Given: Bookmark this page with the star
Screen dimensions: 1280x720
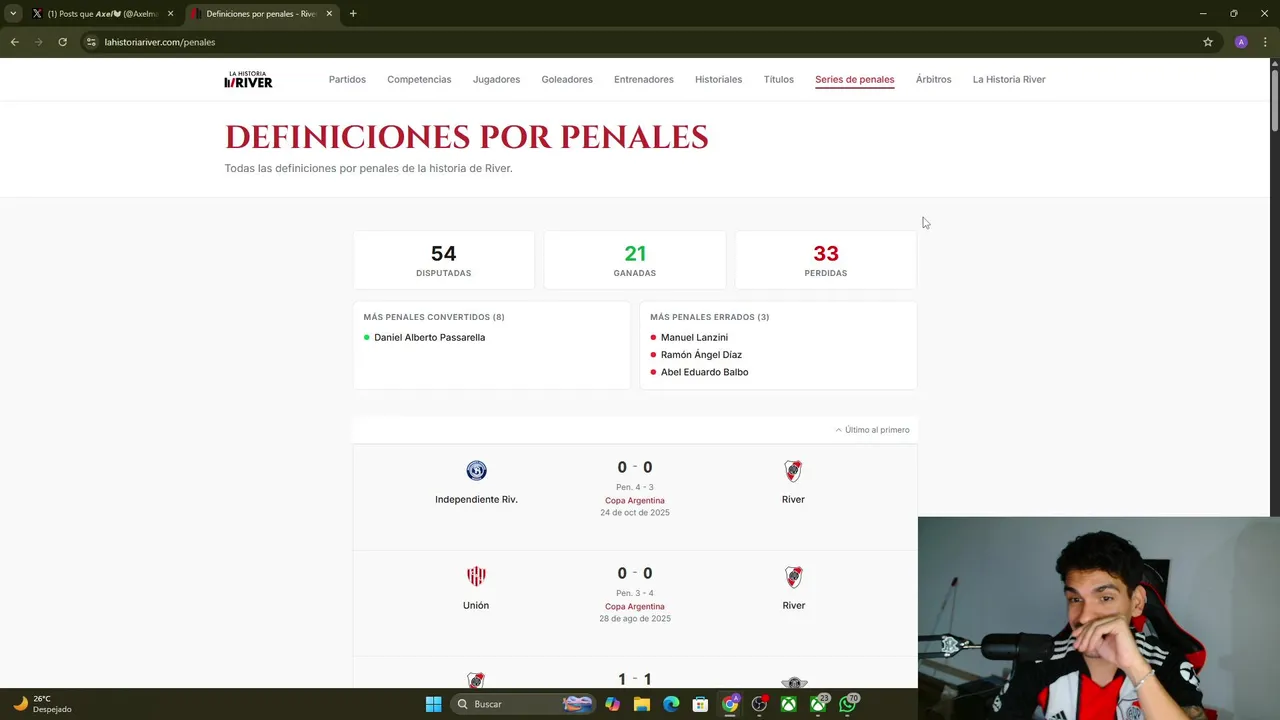Looking at the screenshot, I should pos(1208,42).
